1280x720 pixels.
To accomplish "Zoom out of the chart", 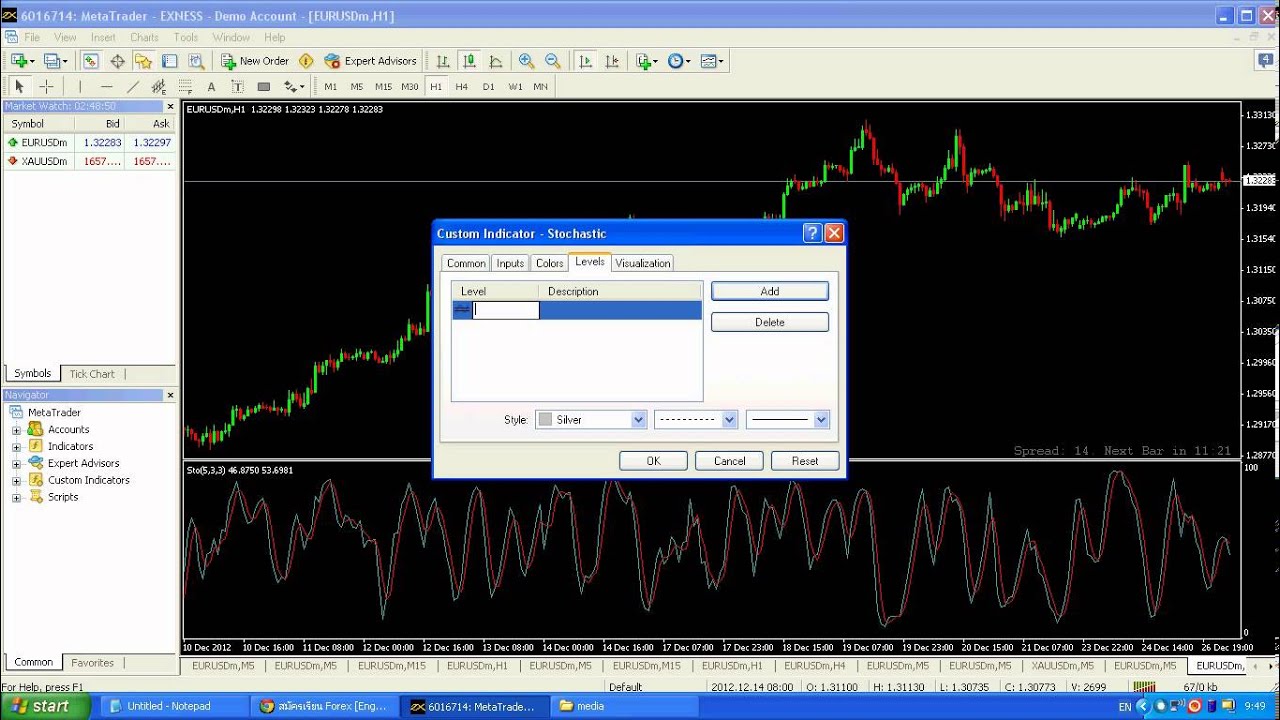I will (553, 61).
